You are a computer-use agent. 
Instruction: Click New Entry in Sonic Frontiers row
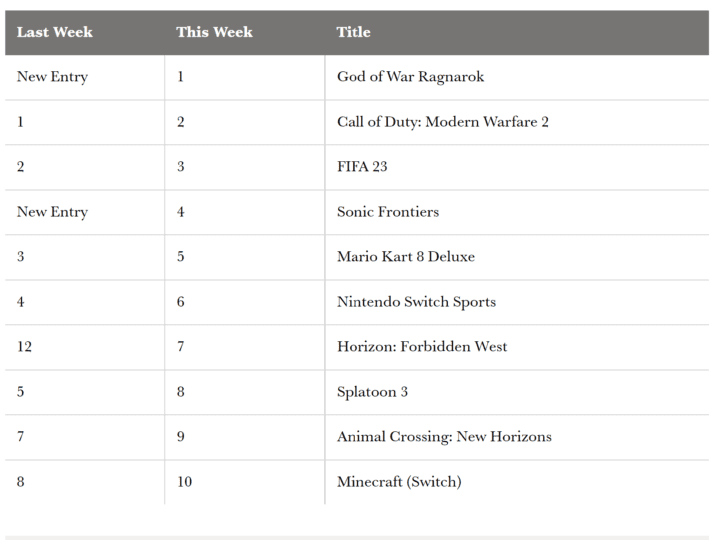point(52,212)
